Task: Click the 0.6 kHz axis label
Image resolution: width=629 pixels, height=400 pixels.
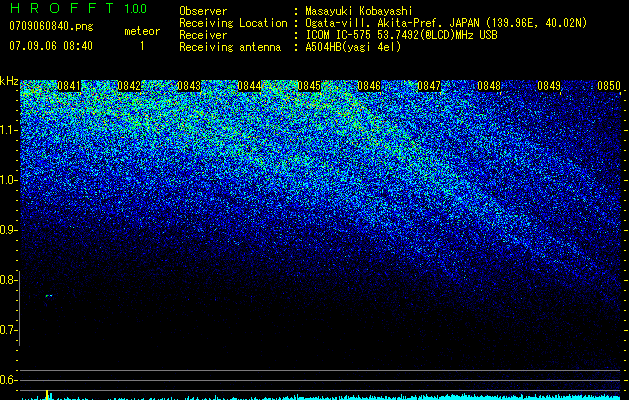Action: (8, 380)
